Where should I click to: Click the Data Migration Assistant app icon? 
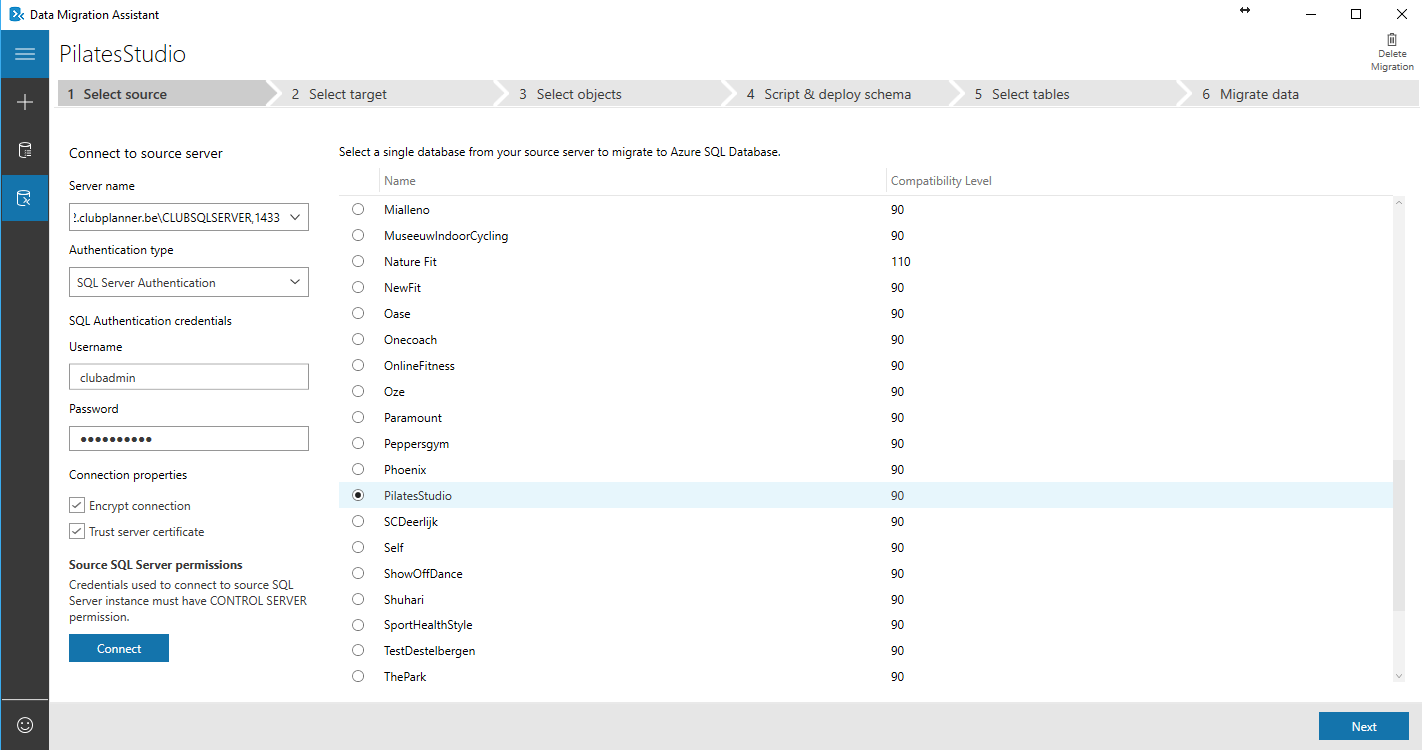(16, 14)
